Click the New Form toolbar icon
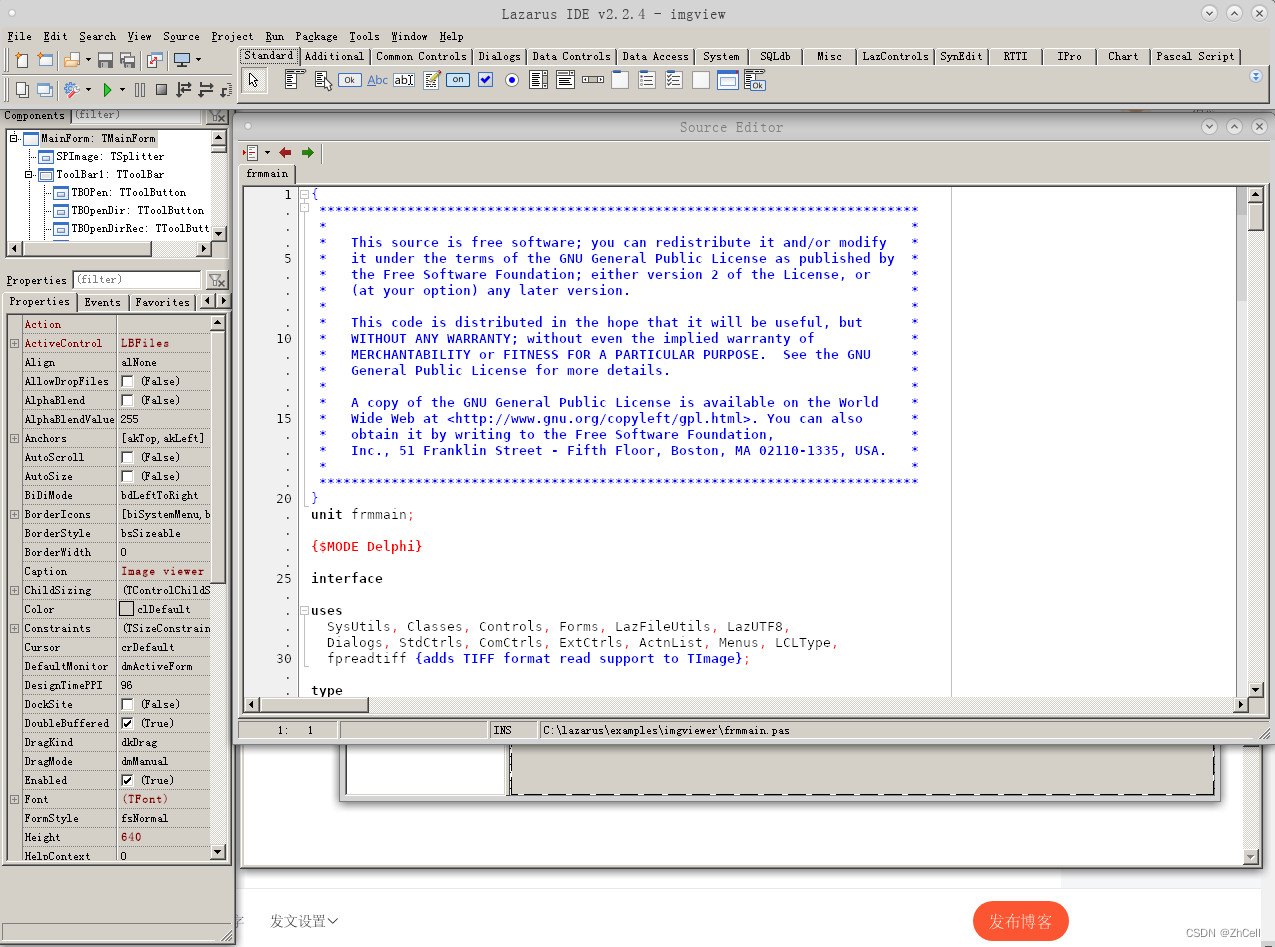 click(45, 60)
